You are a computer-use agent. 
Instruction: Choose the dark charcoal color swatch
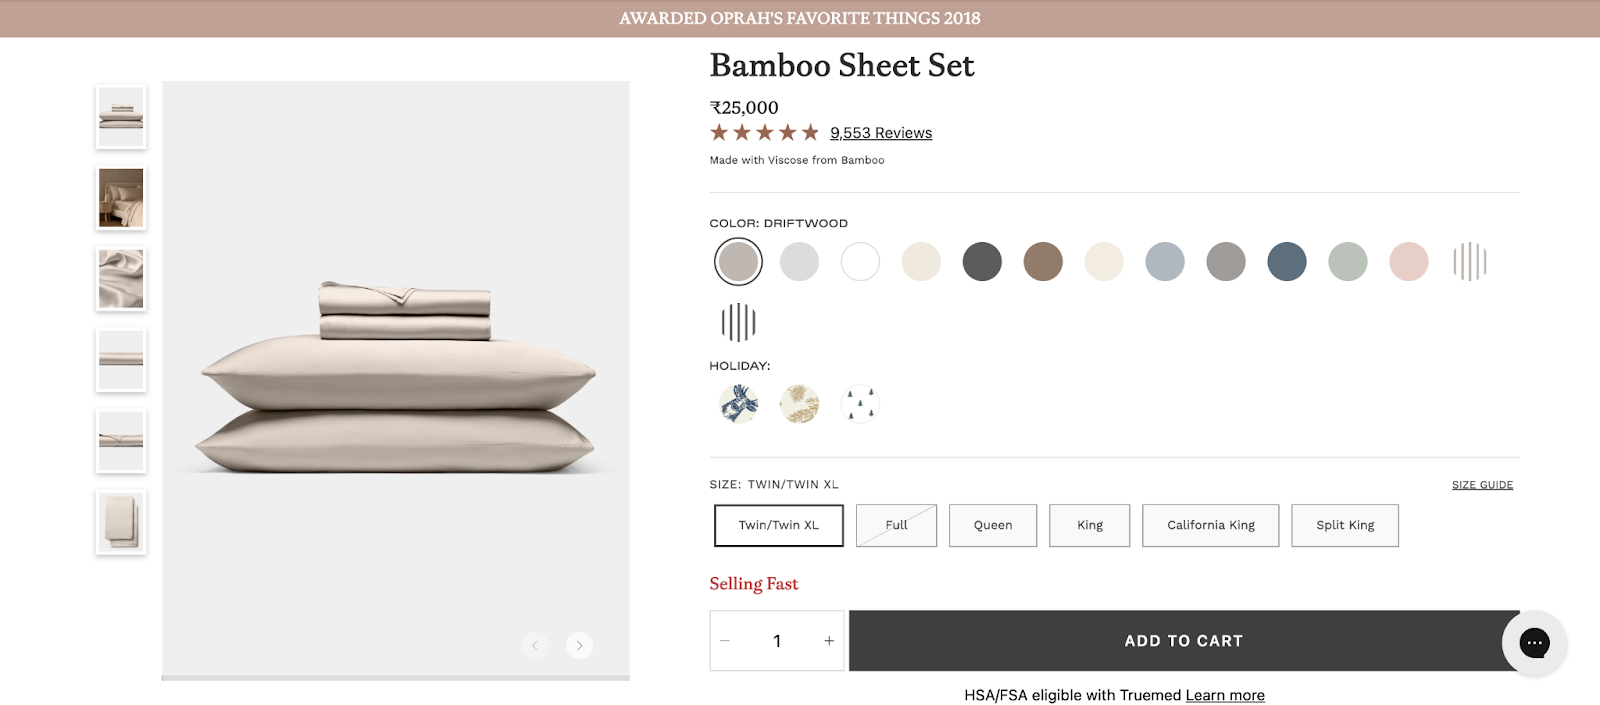tap(983, 262)
